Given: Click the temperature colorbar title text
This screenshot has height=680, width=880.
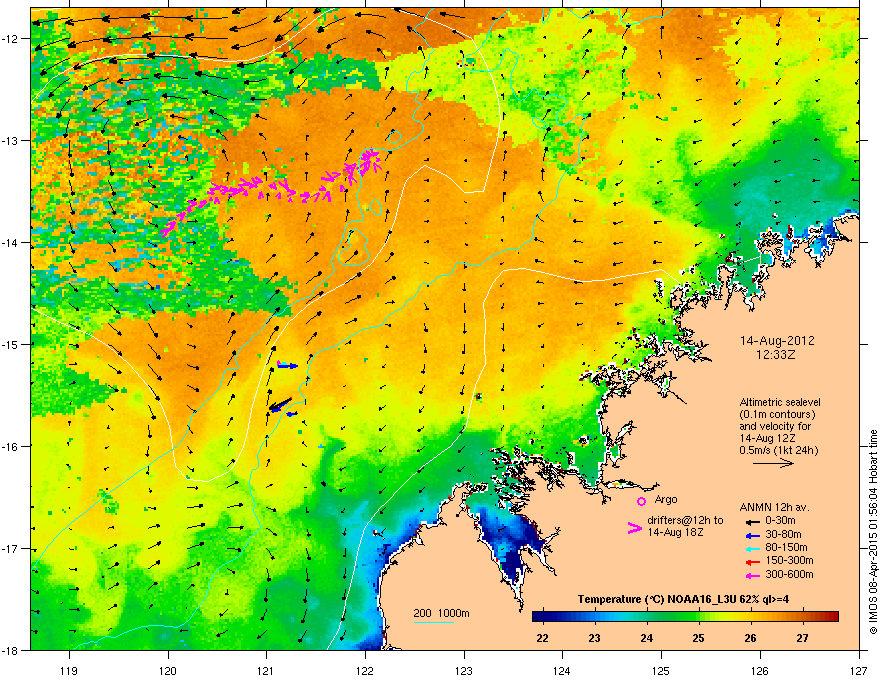Looking at the screenshot, I should point(683,599).
